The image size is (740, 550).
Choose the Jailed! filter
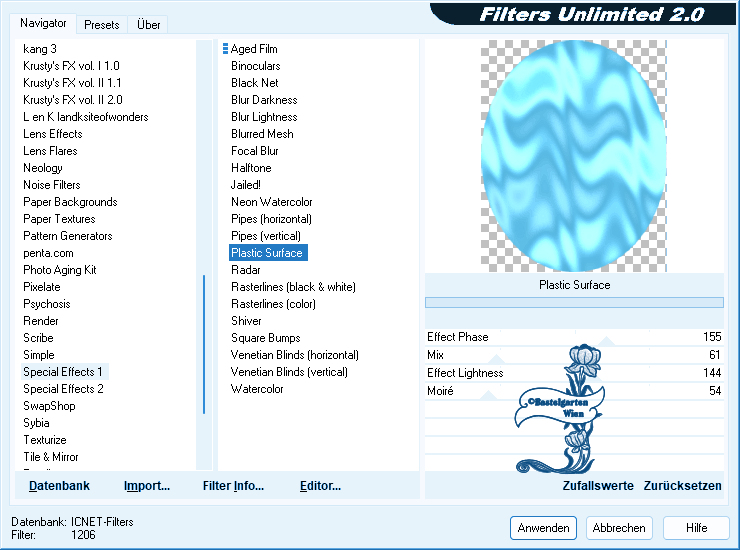(246, 185)
